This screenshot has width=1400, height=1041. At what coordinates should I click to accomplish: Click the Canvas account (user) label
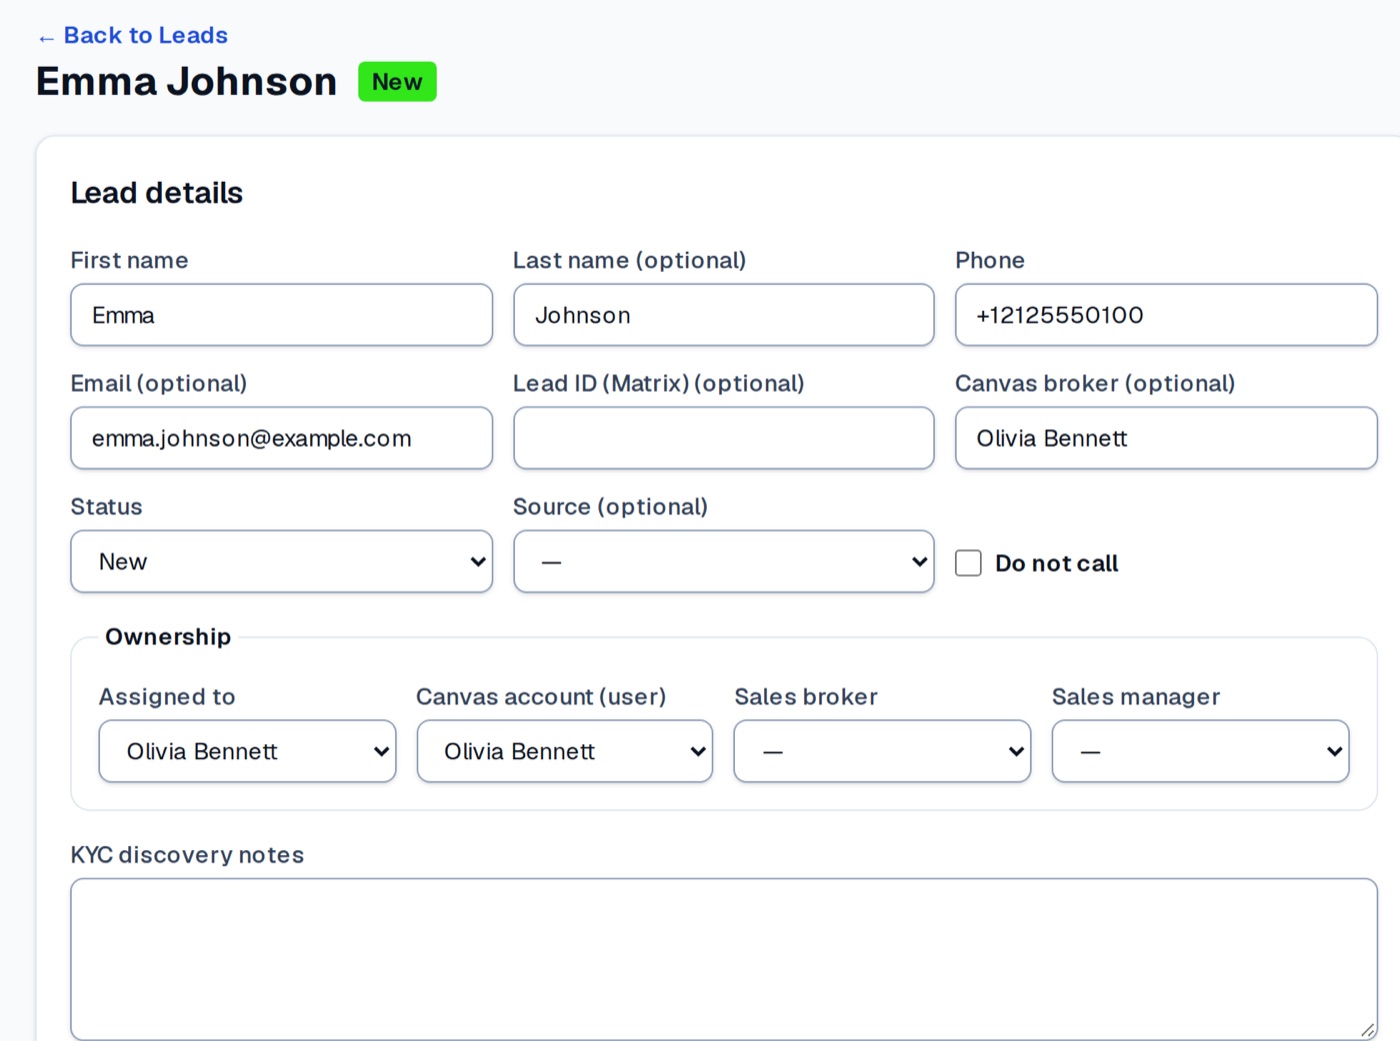coord(541,697)
